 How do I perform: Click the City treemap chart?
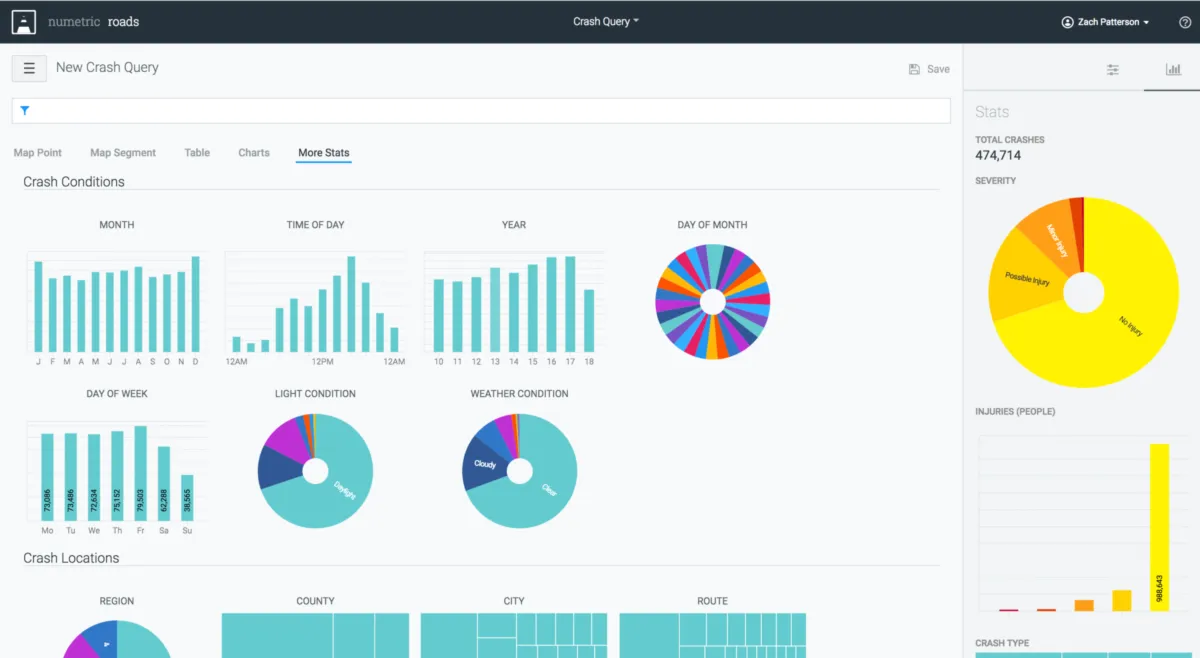pos(514,635)
